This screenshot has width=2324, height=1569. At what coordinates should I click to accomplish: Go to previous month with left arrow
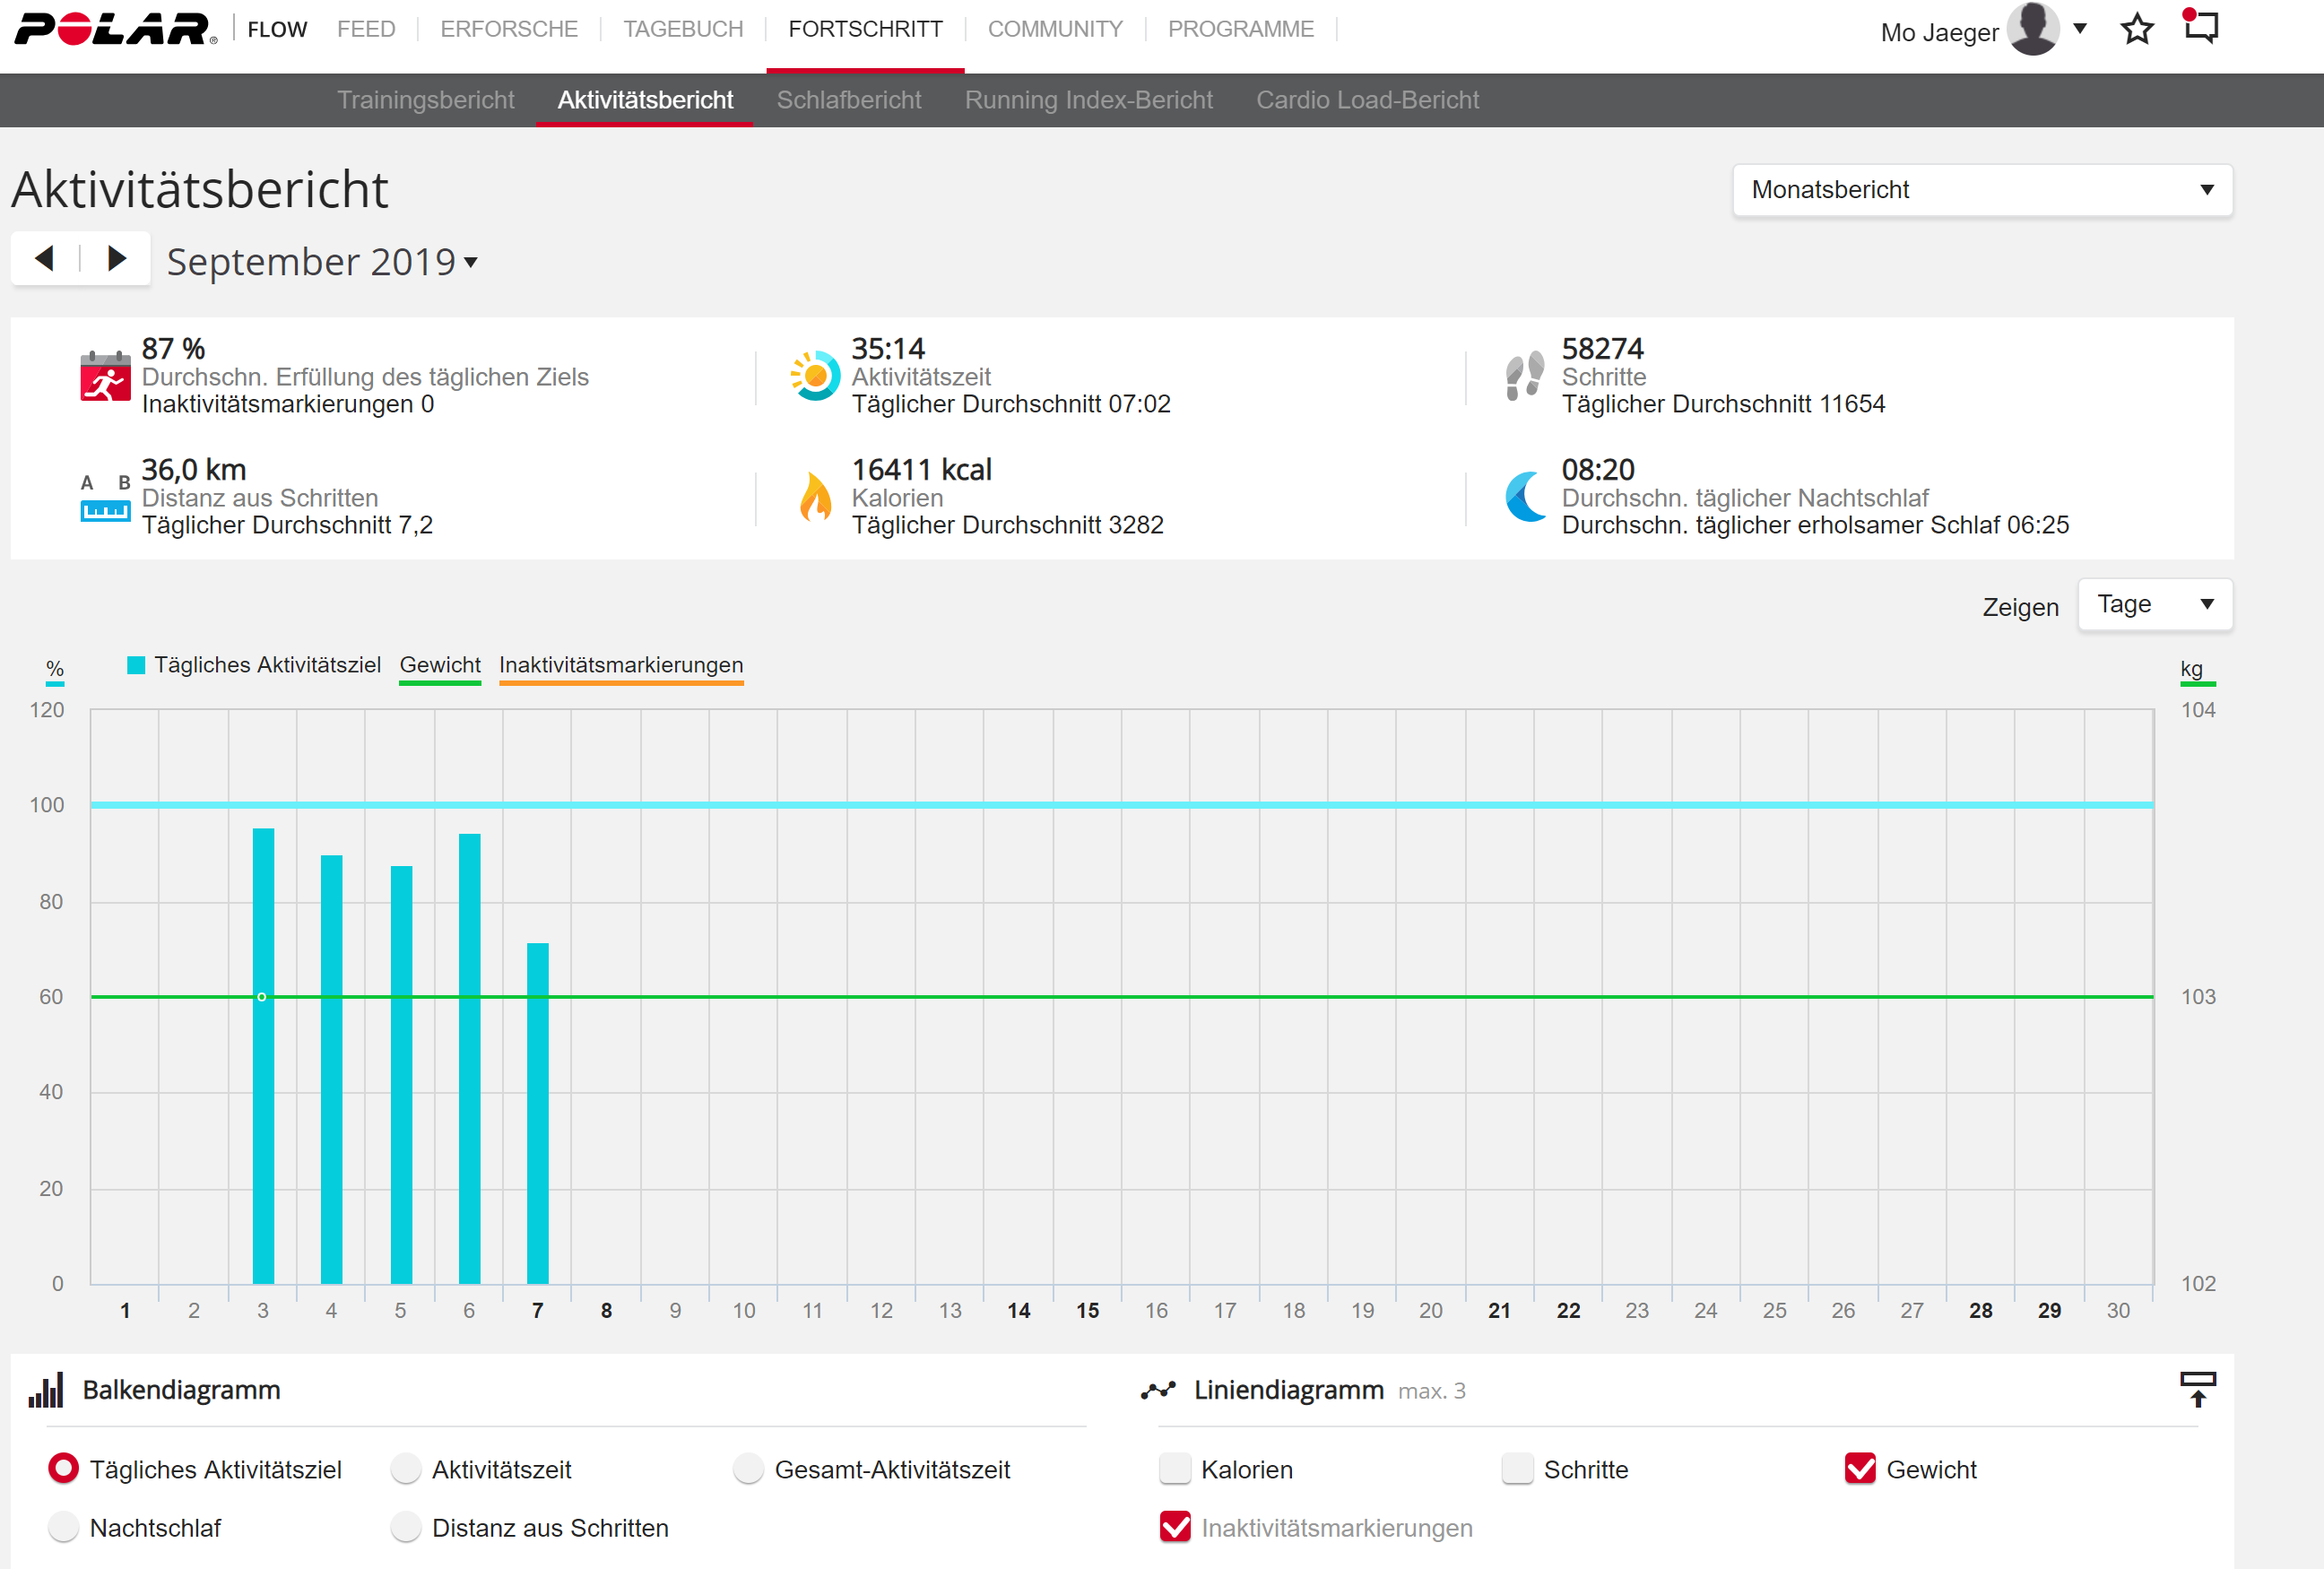point(45,259)
